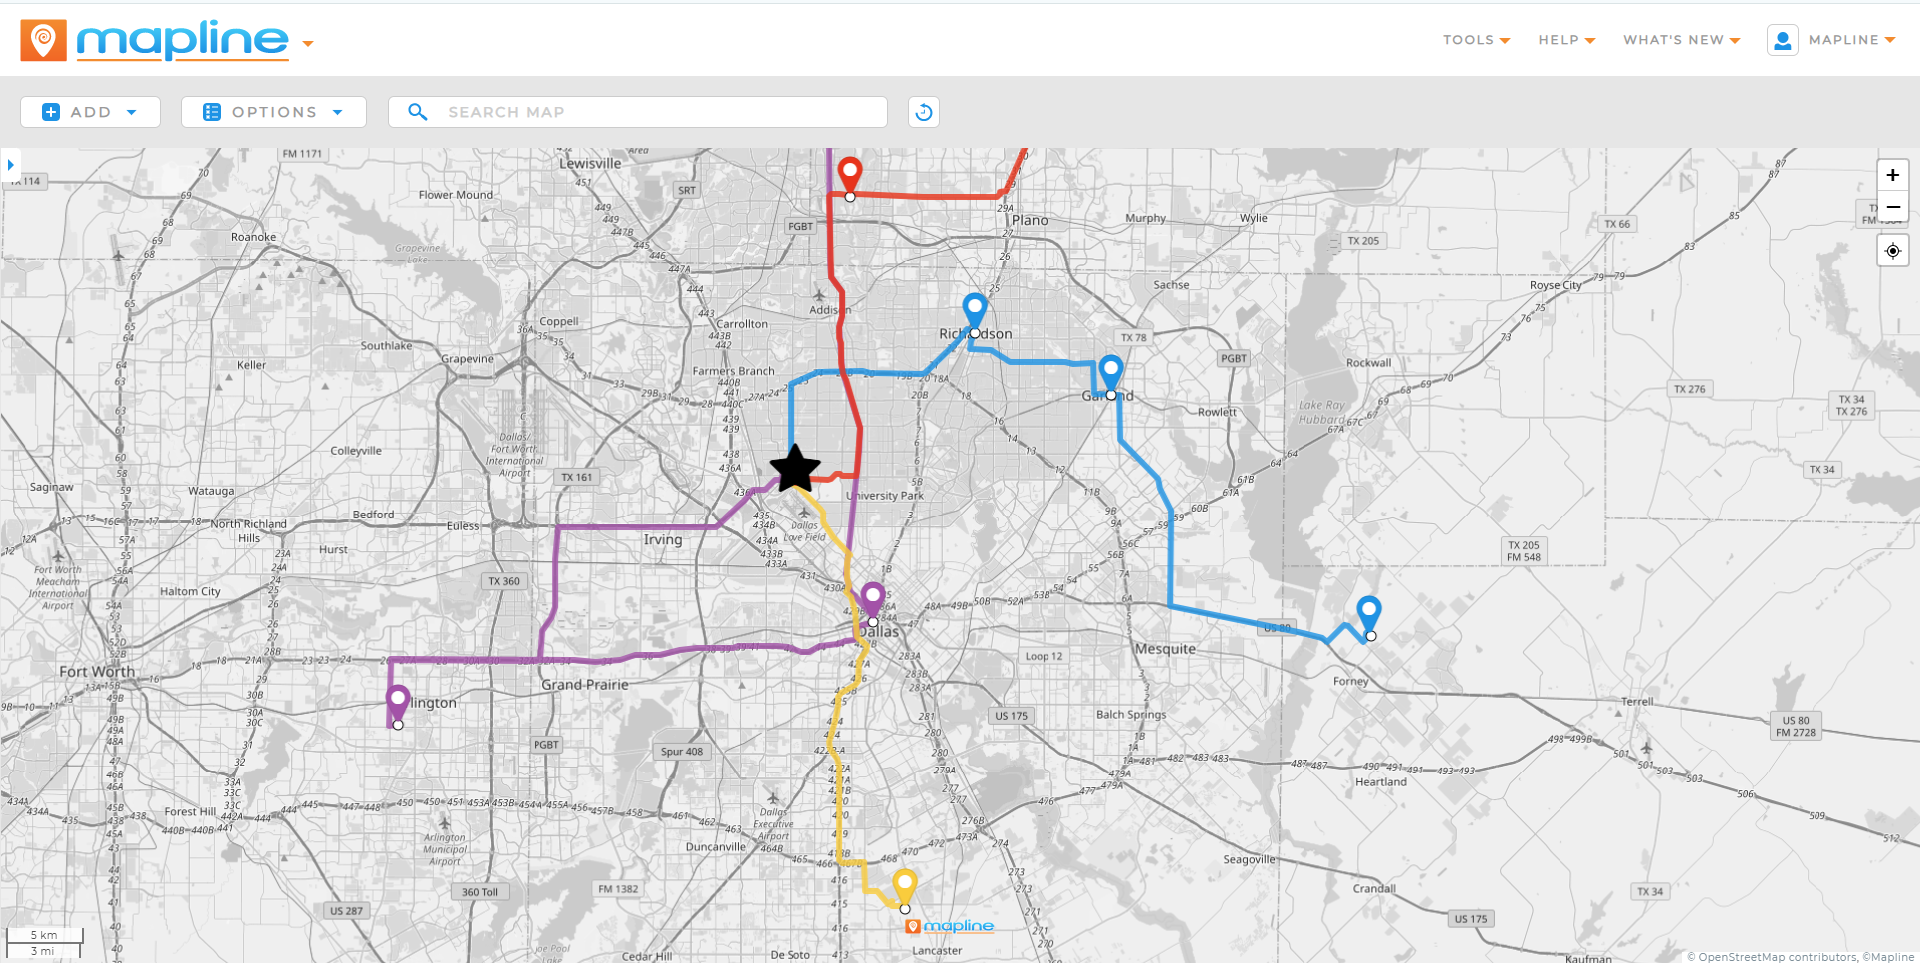Click the locate-me crosshair icon
The height and width of the screenshot is (963, 1920).
1892,250
